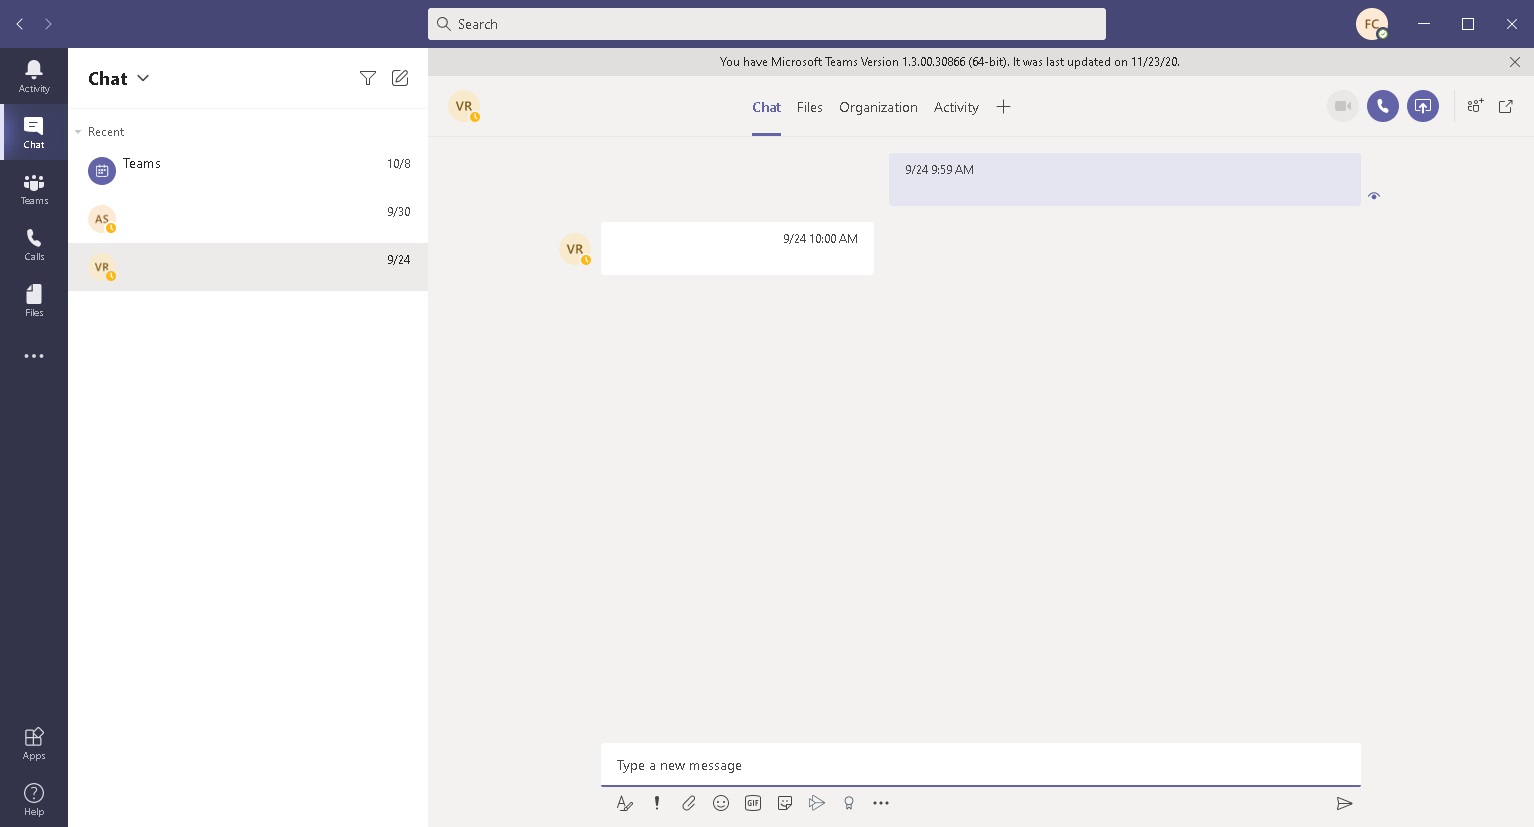Open the Calls section in sidebar
The width and height of the screenshot is (1534, 827).
[x=34, y=244]
